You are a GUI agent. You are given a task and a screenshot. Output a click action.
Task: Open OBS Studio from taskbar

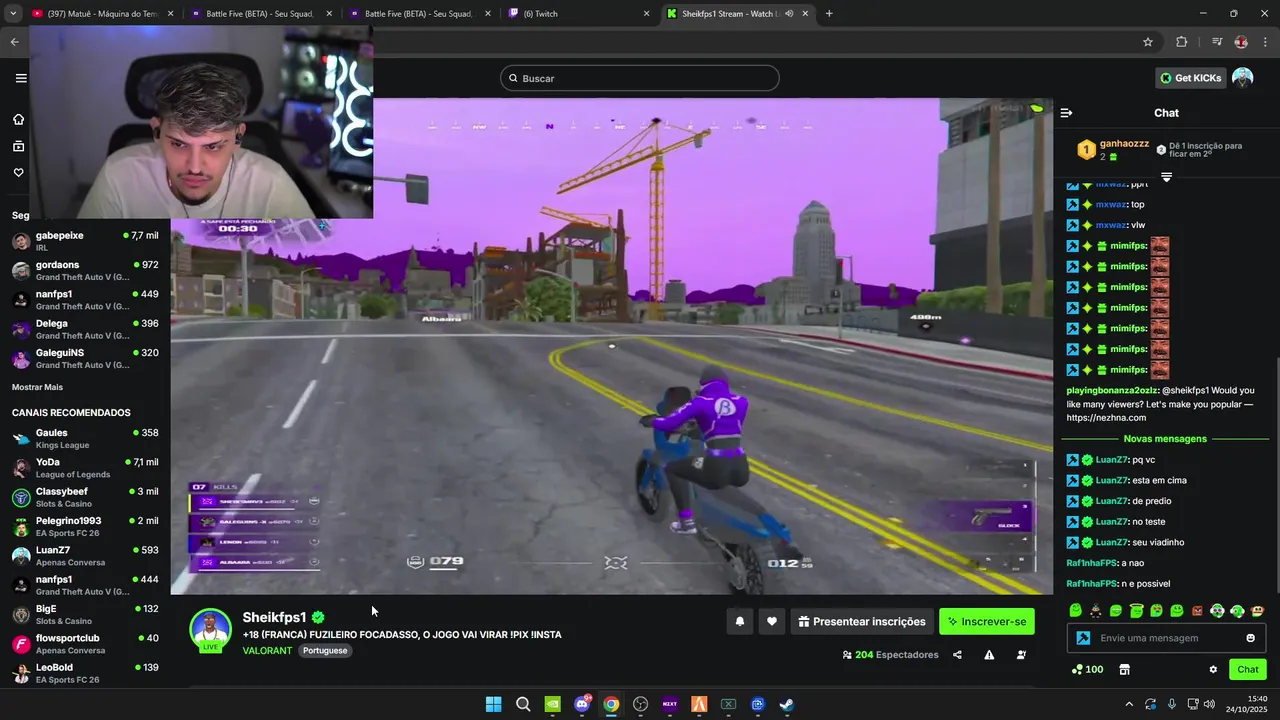(641, 704)
